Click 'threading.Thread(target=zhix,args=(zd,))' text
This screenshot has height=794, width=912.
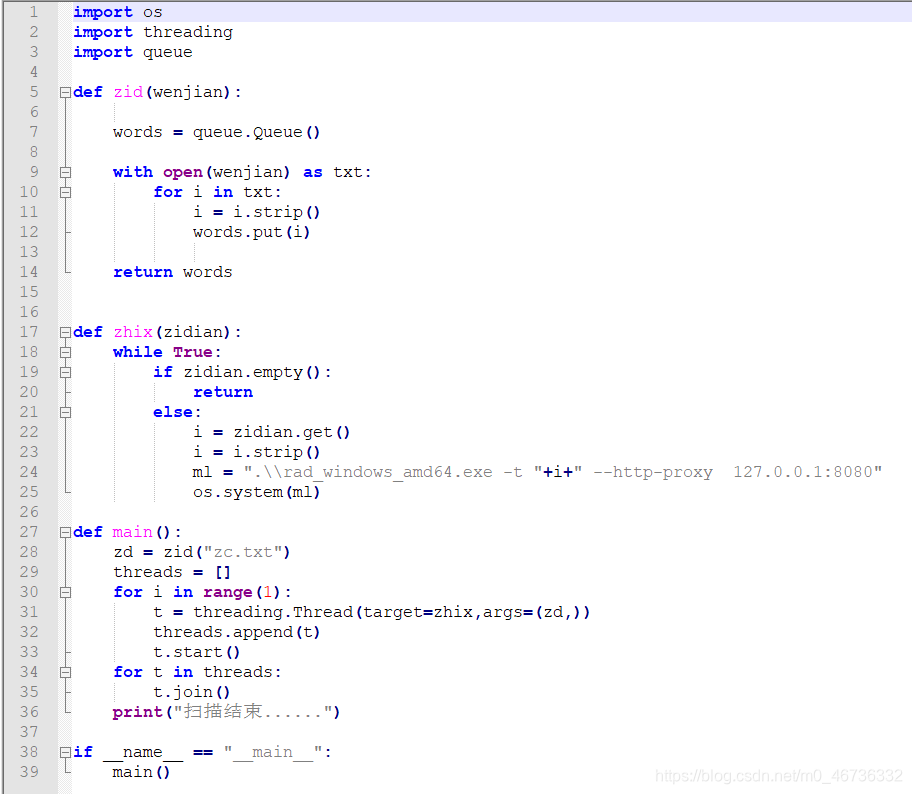391,613
